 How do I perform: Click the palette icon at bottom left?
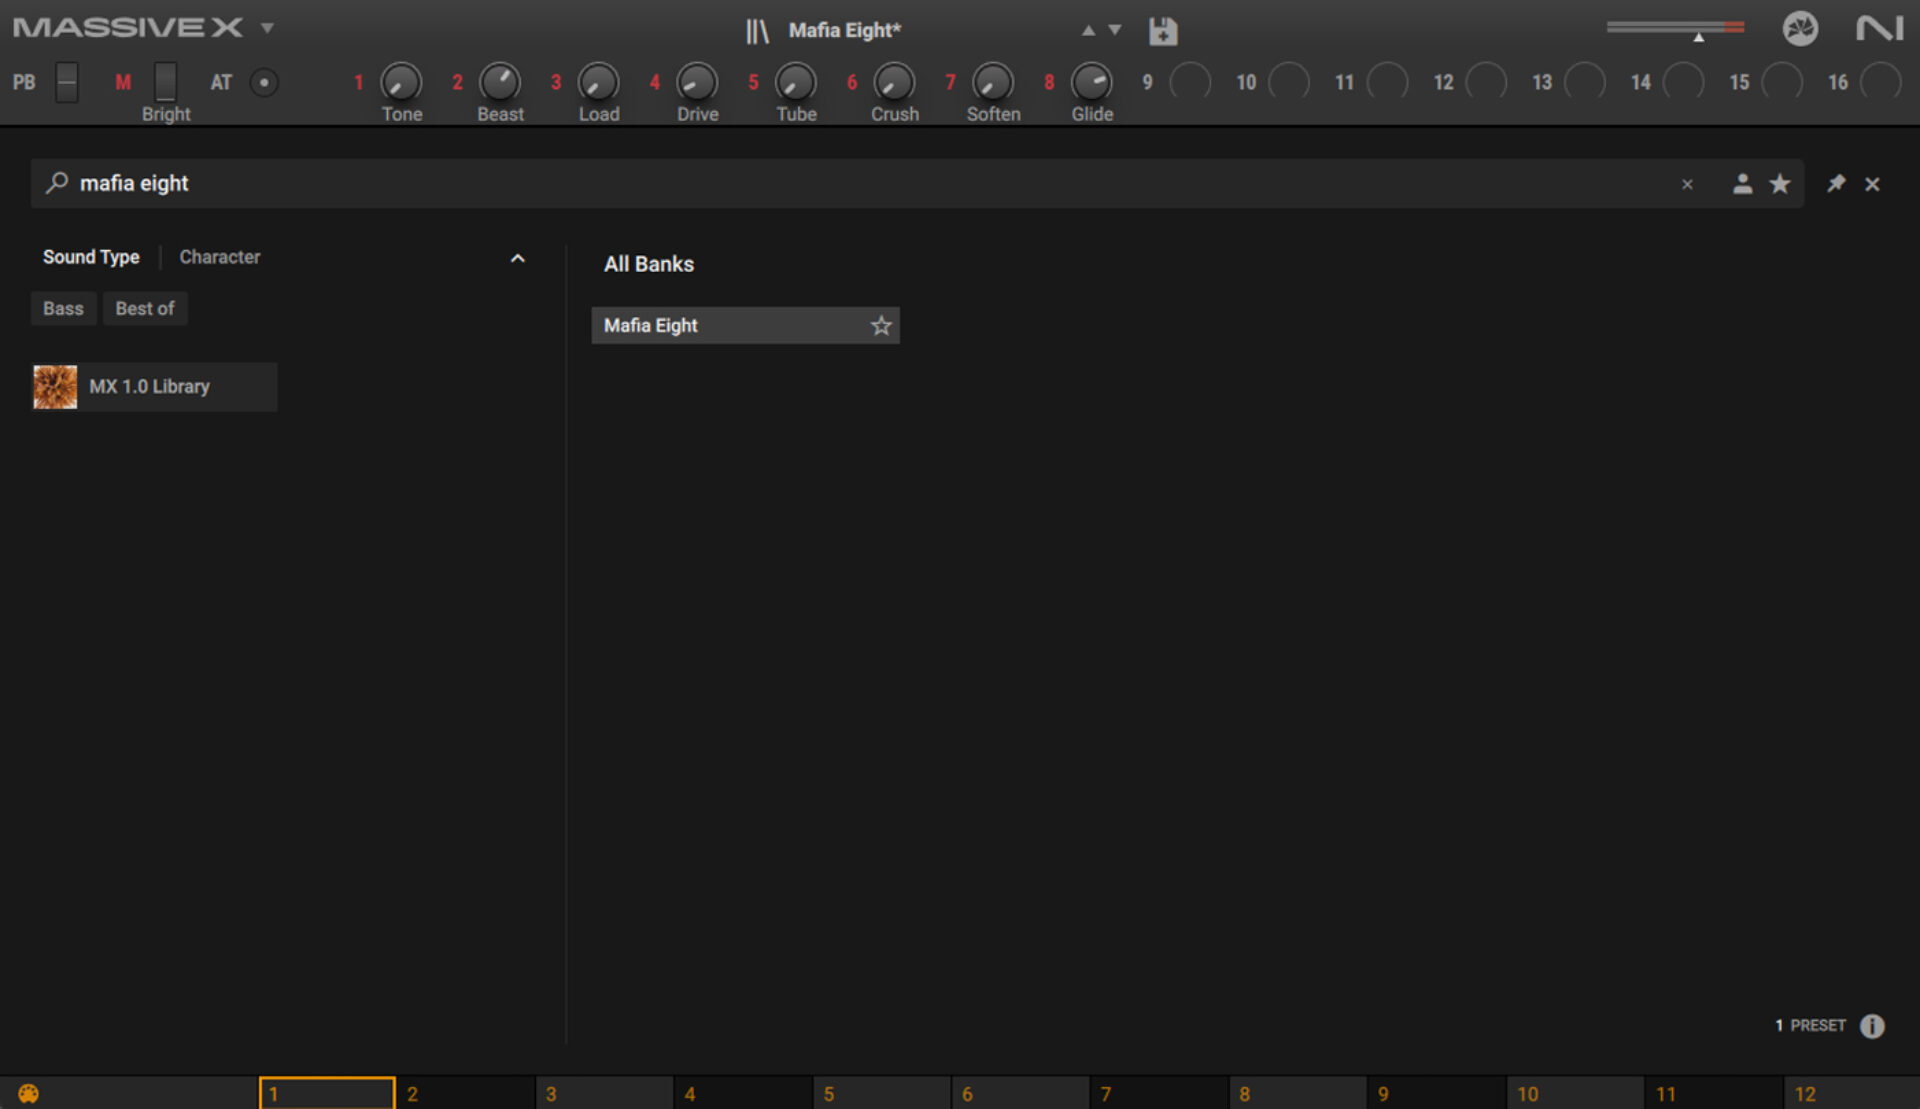coord(28,1094)
